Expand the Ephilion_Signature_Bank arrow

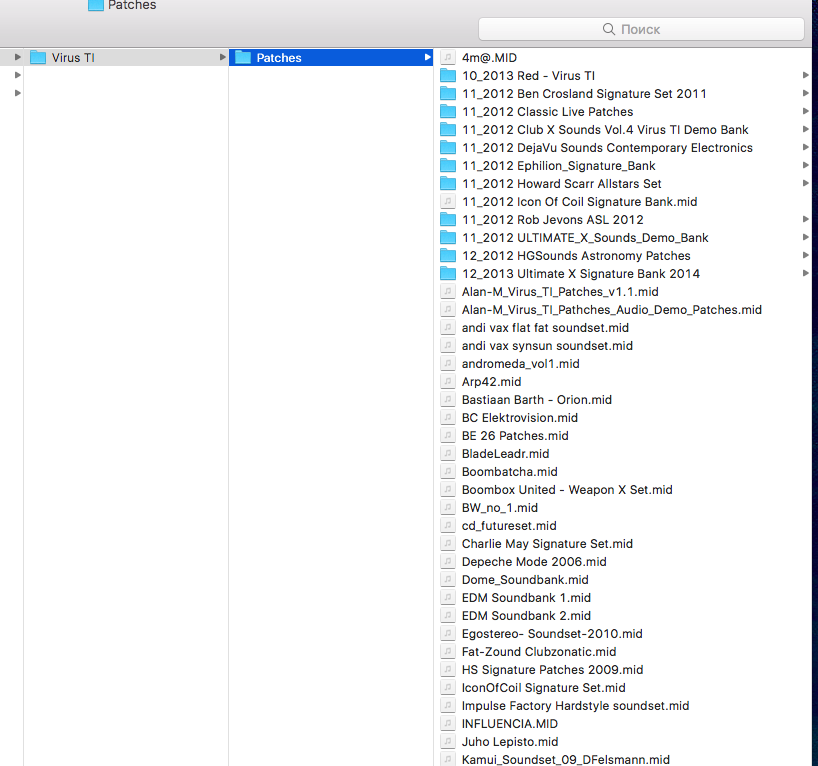click(805, 165)
